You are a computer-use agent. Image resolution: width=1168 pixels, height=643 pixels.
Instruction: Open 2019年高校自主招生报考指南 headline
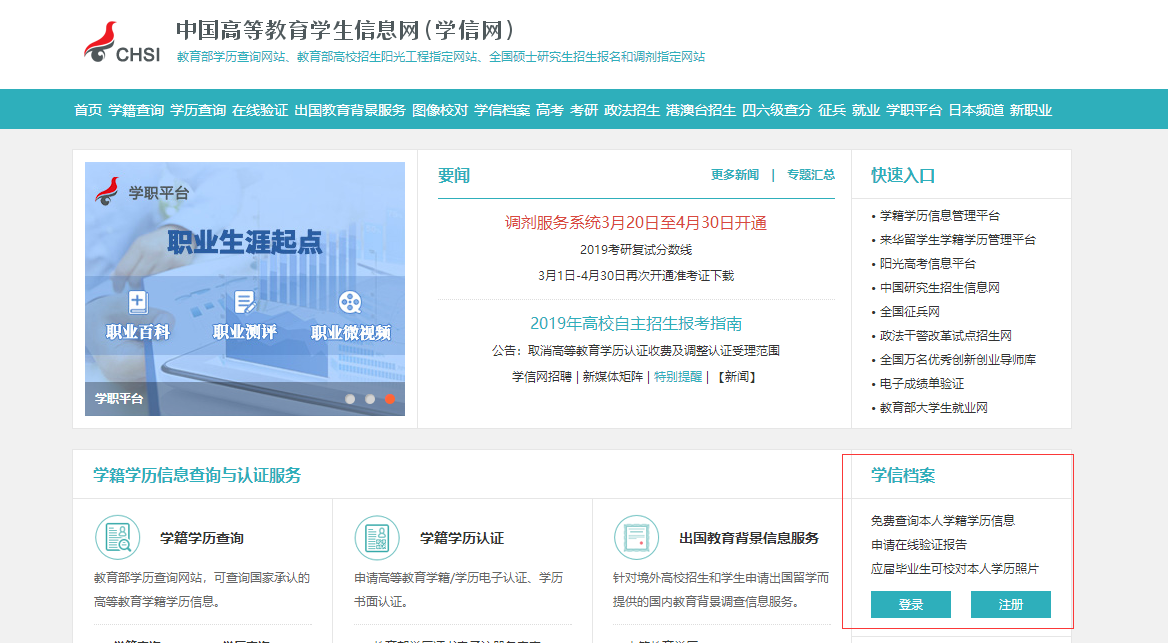click(x=635, y=323)
